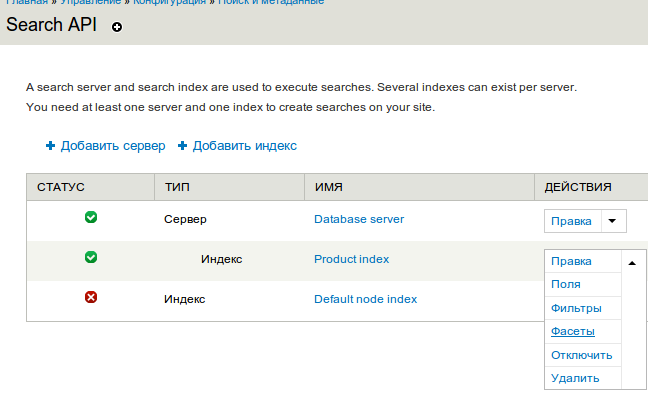Open the Product index link
Image resolution: width=648 pixels, height=395 pixels.
tap(352, 259)
